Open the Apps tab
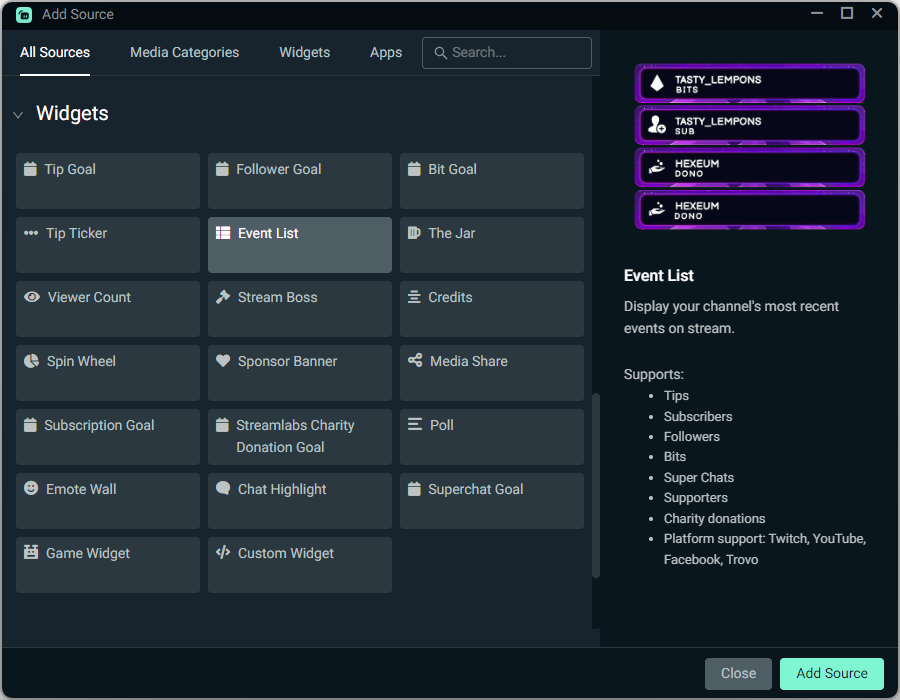This screenshot has width=900, height=700. pyautogui.click(x=386, y=52)
